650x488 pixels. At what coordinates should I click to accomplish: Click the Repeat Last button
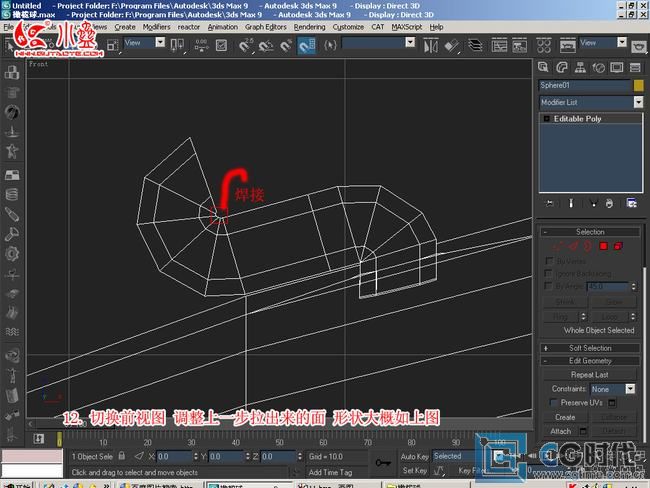coord(589,375)
